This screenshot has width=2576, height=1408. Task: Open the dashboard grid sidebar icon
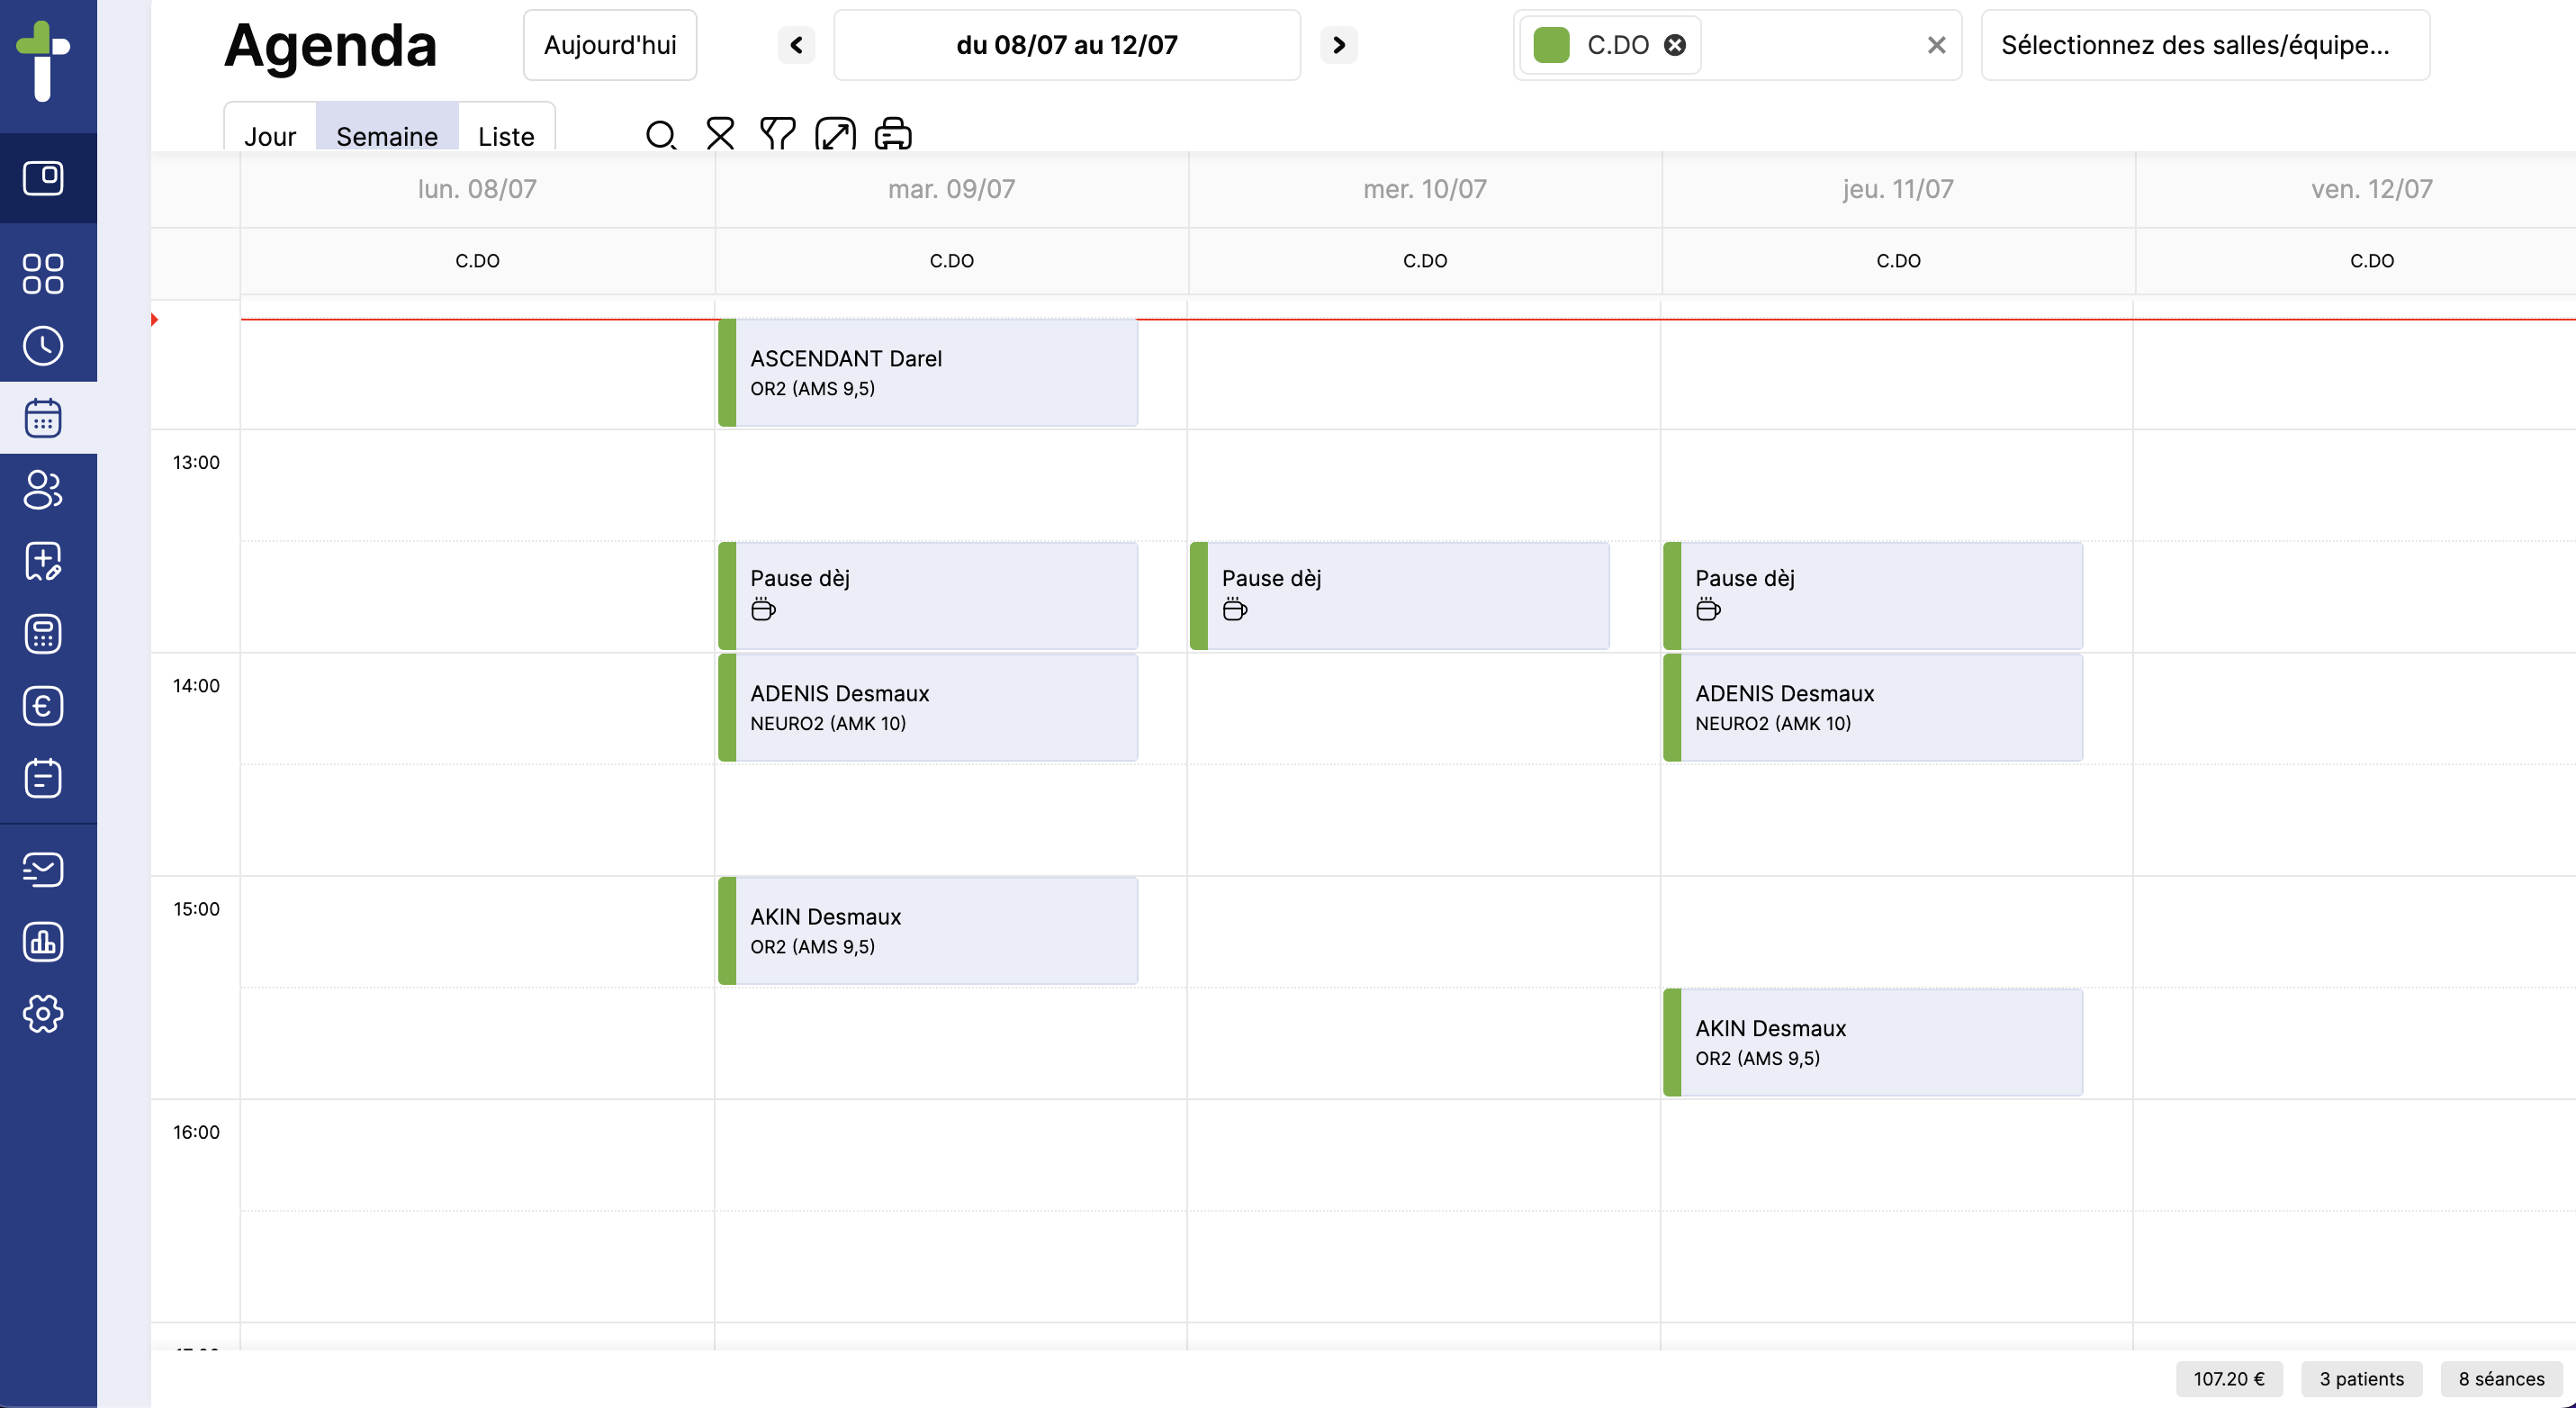(43, 273)
